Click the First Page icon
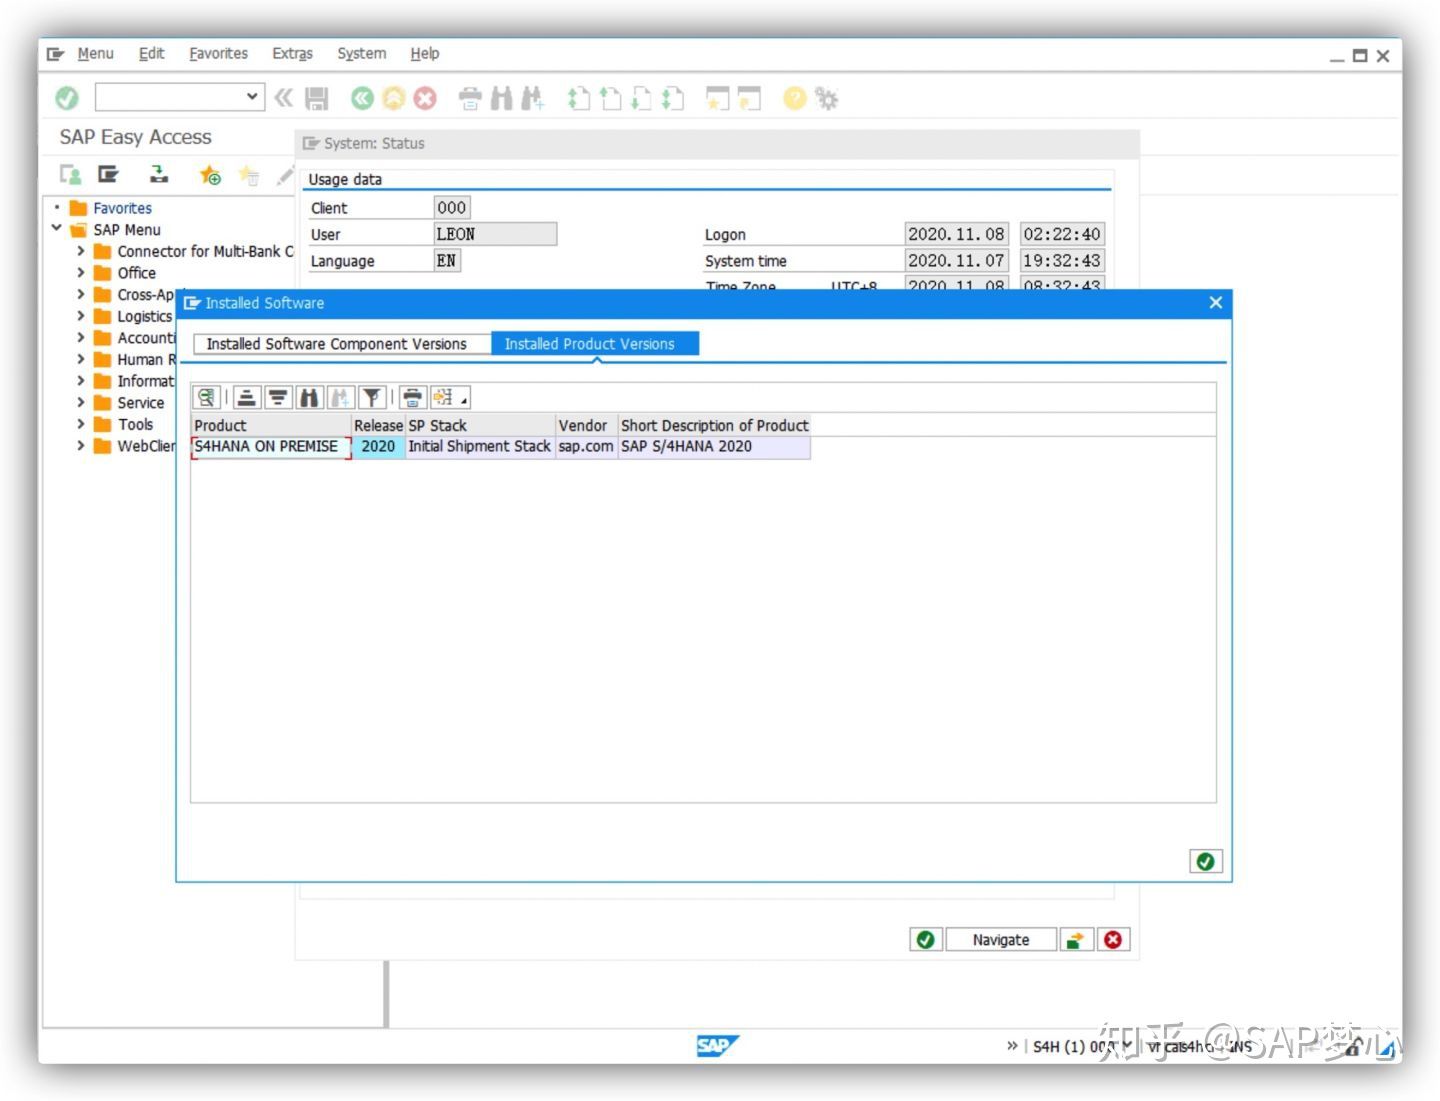The image size is (1440, 1101). pos(579,98)
